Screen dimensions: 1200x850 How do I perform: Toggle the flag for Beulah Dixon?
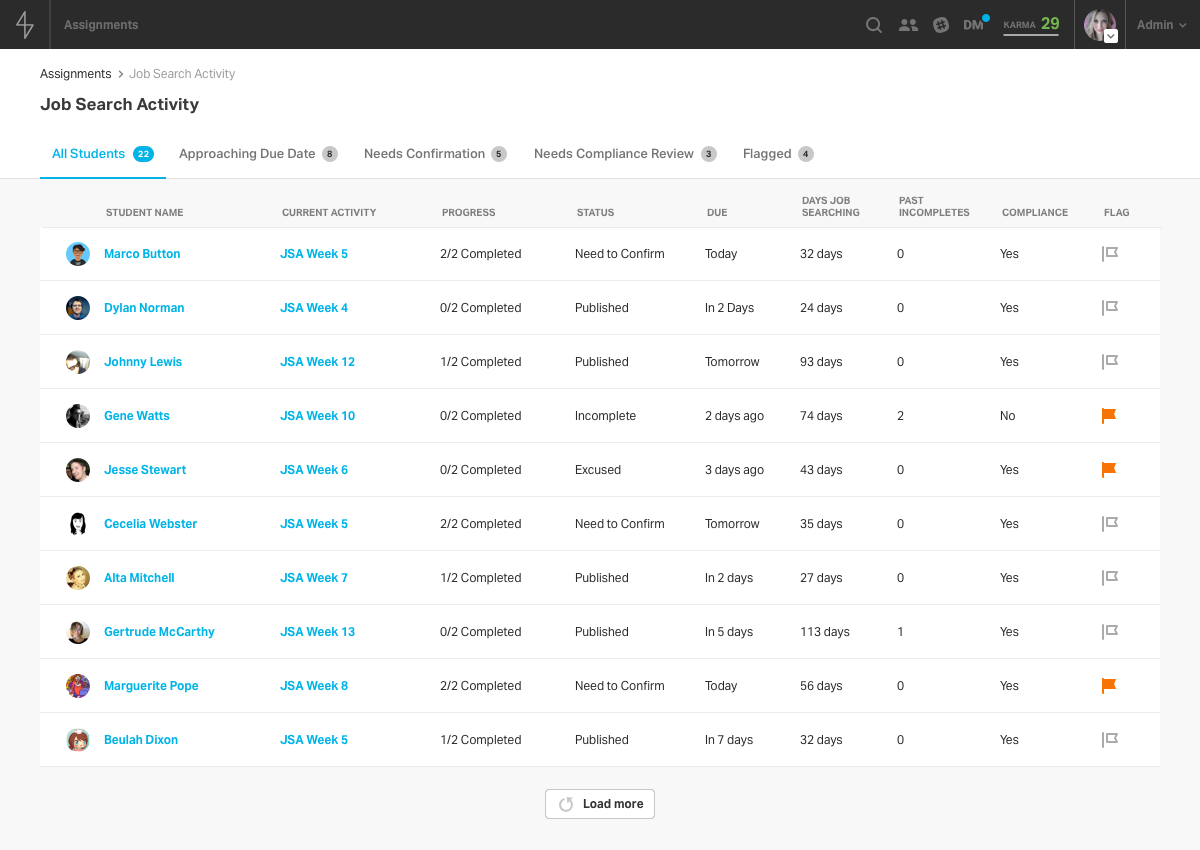click(1109, 739)
